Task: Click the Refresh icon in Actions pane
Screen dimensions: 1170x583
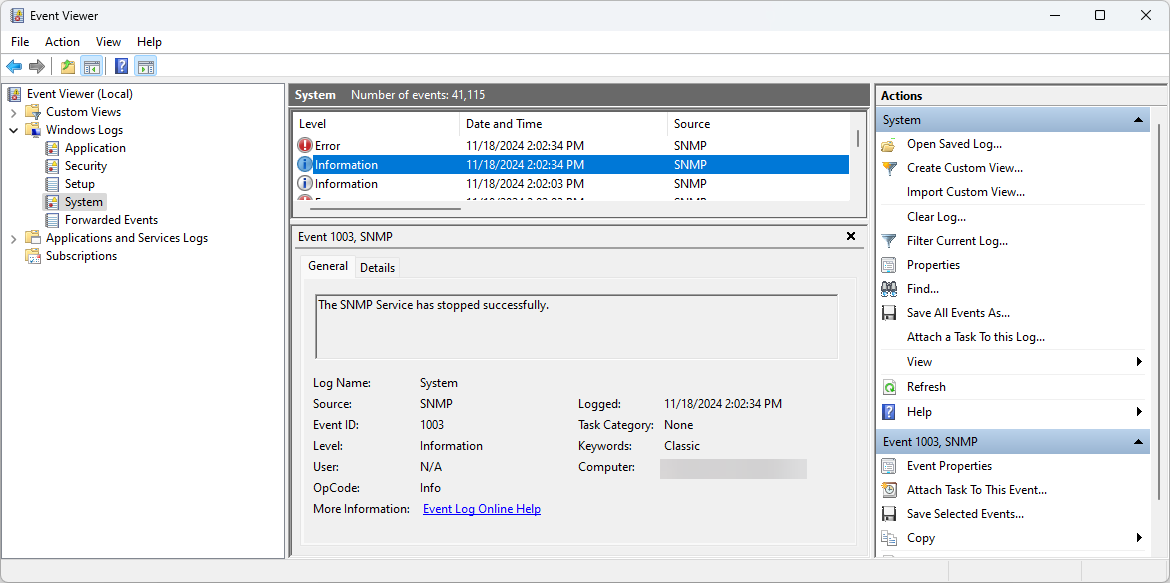Action: coord(890,387)
